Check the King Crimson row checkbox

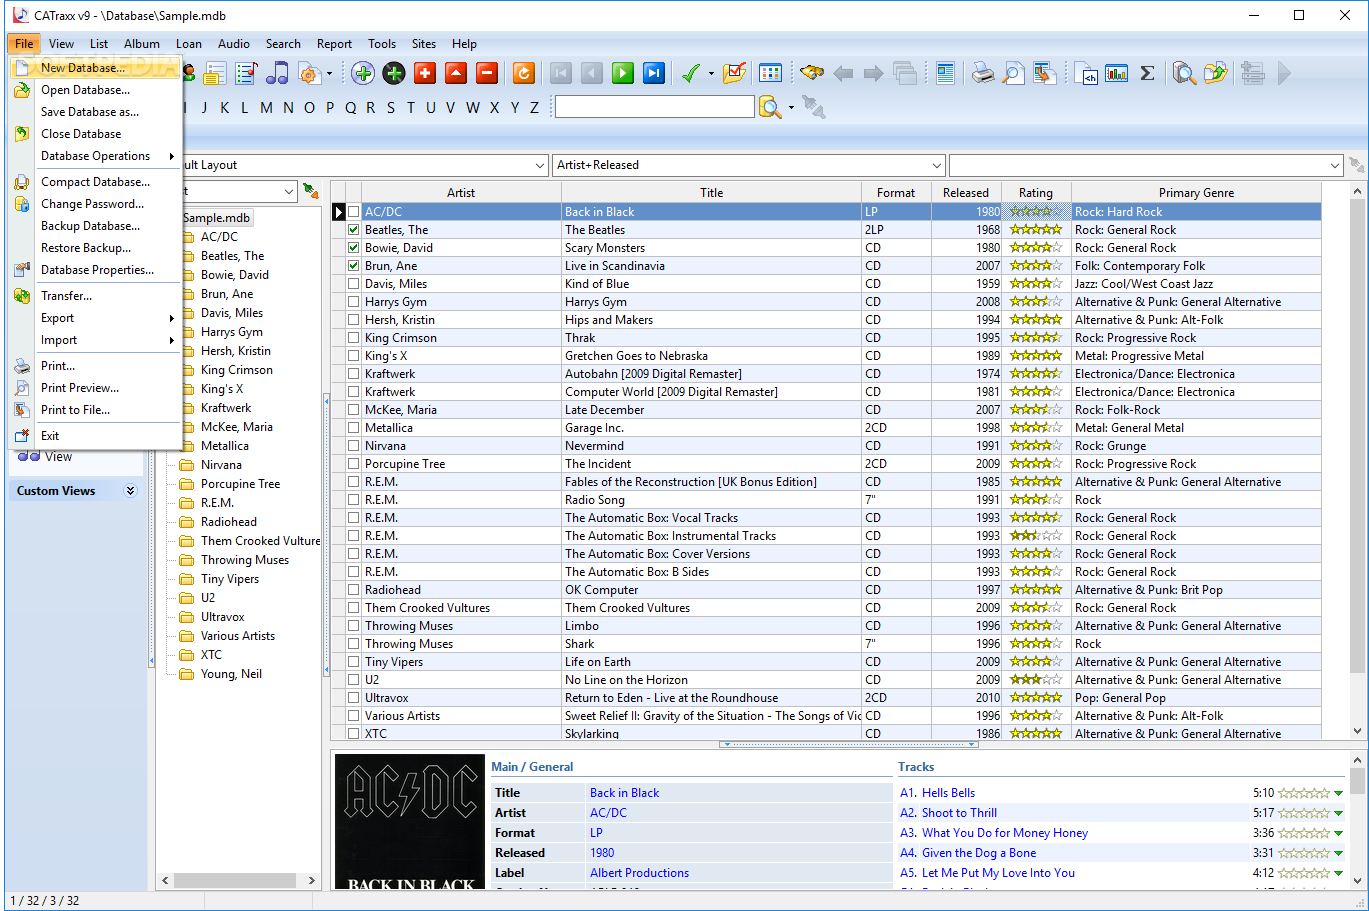(353, 338)
